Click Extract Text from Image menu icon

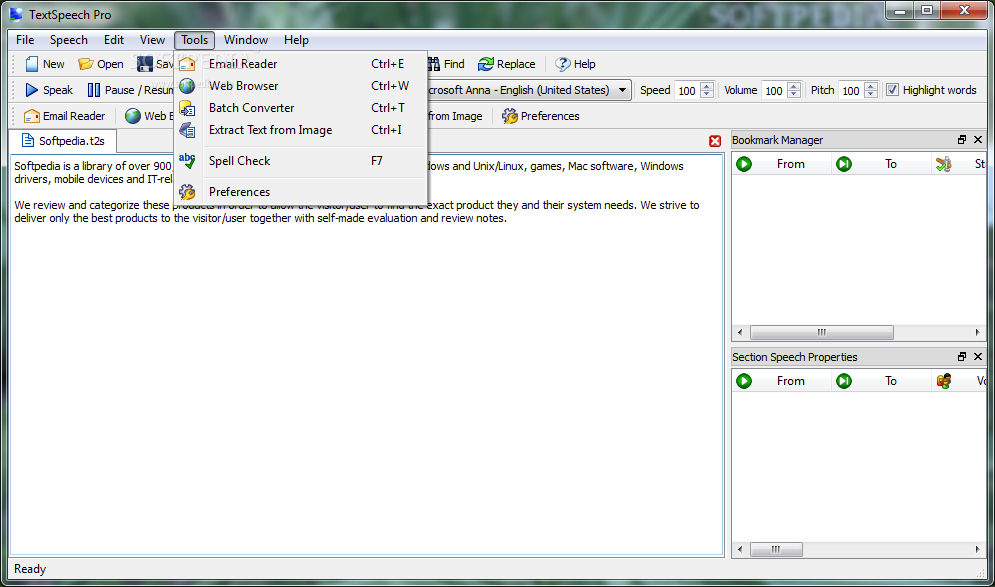point(187,130)
